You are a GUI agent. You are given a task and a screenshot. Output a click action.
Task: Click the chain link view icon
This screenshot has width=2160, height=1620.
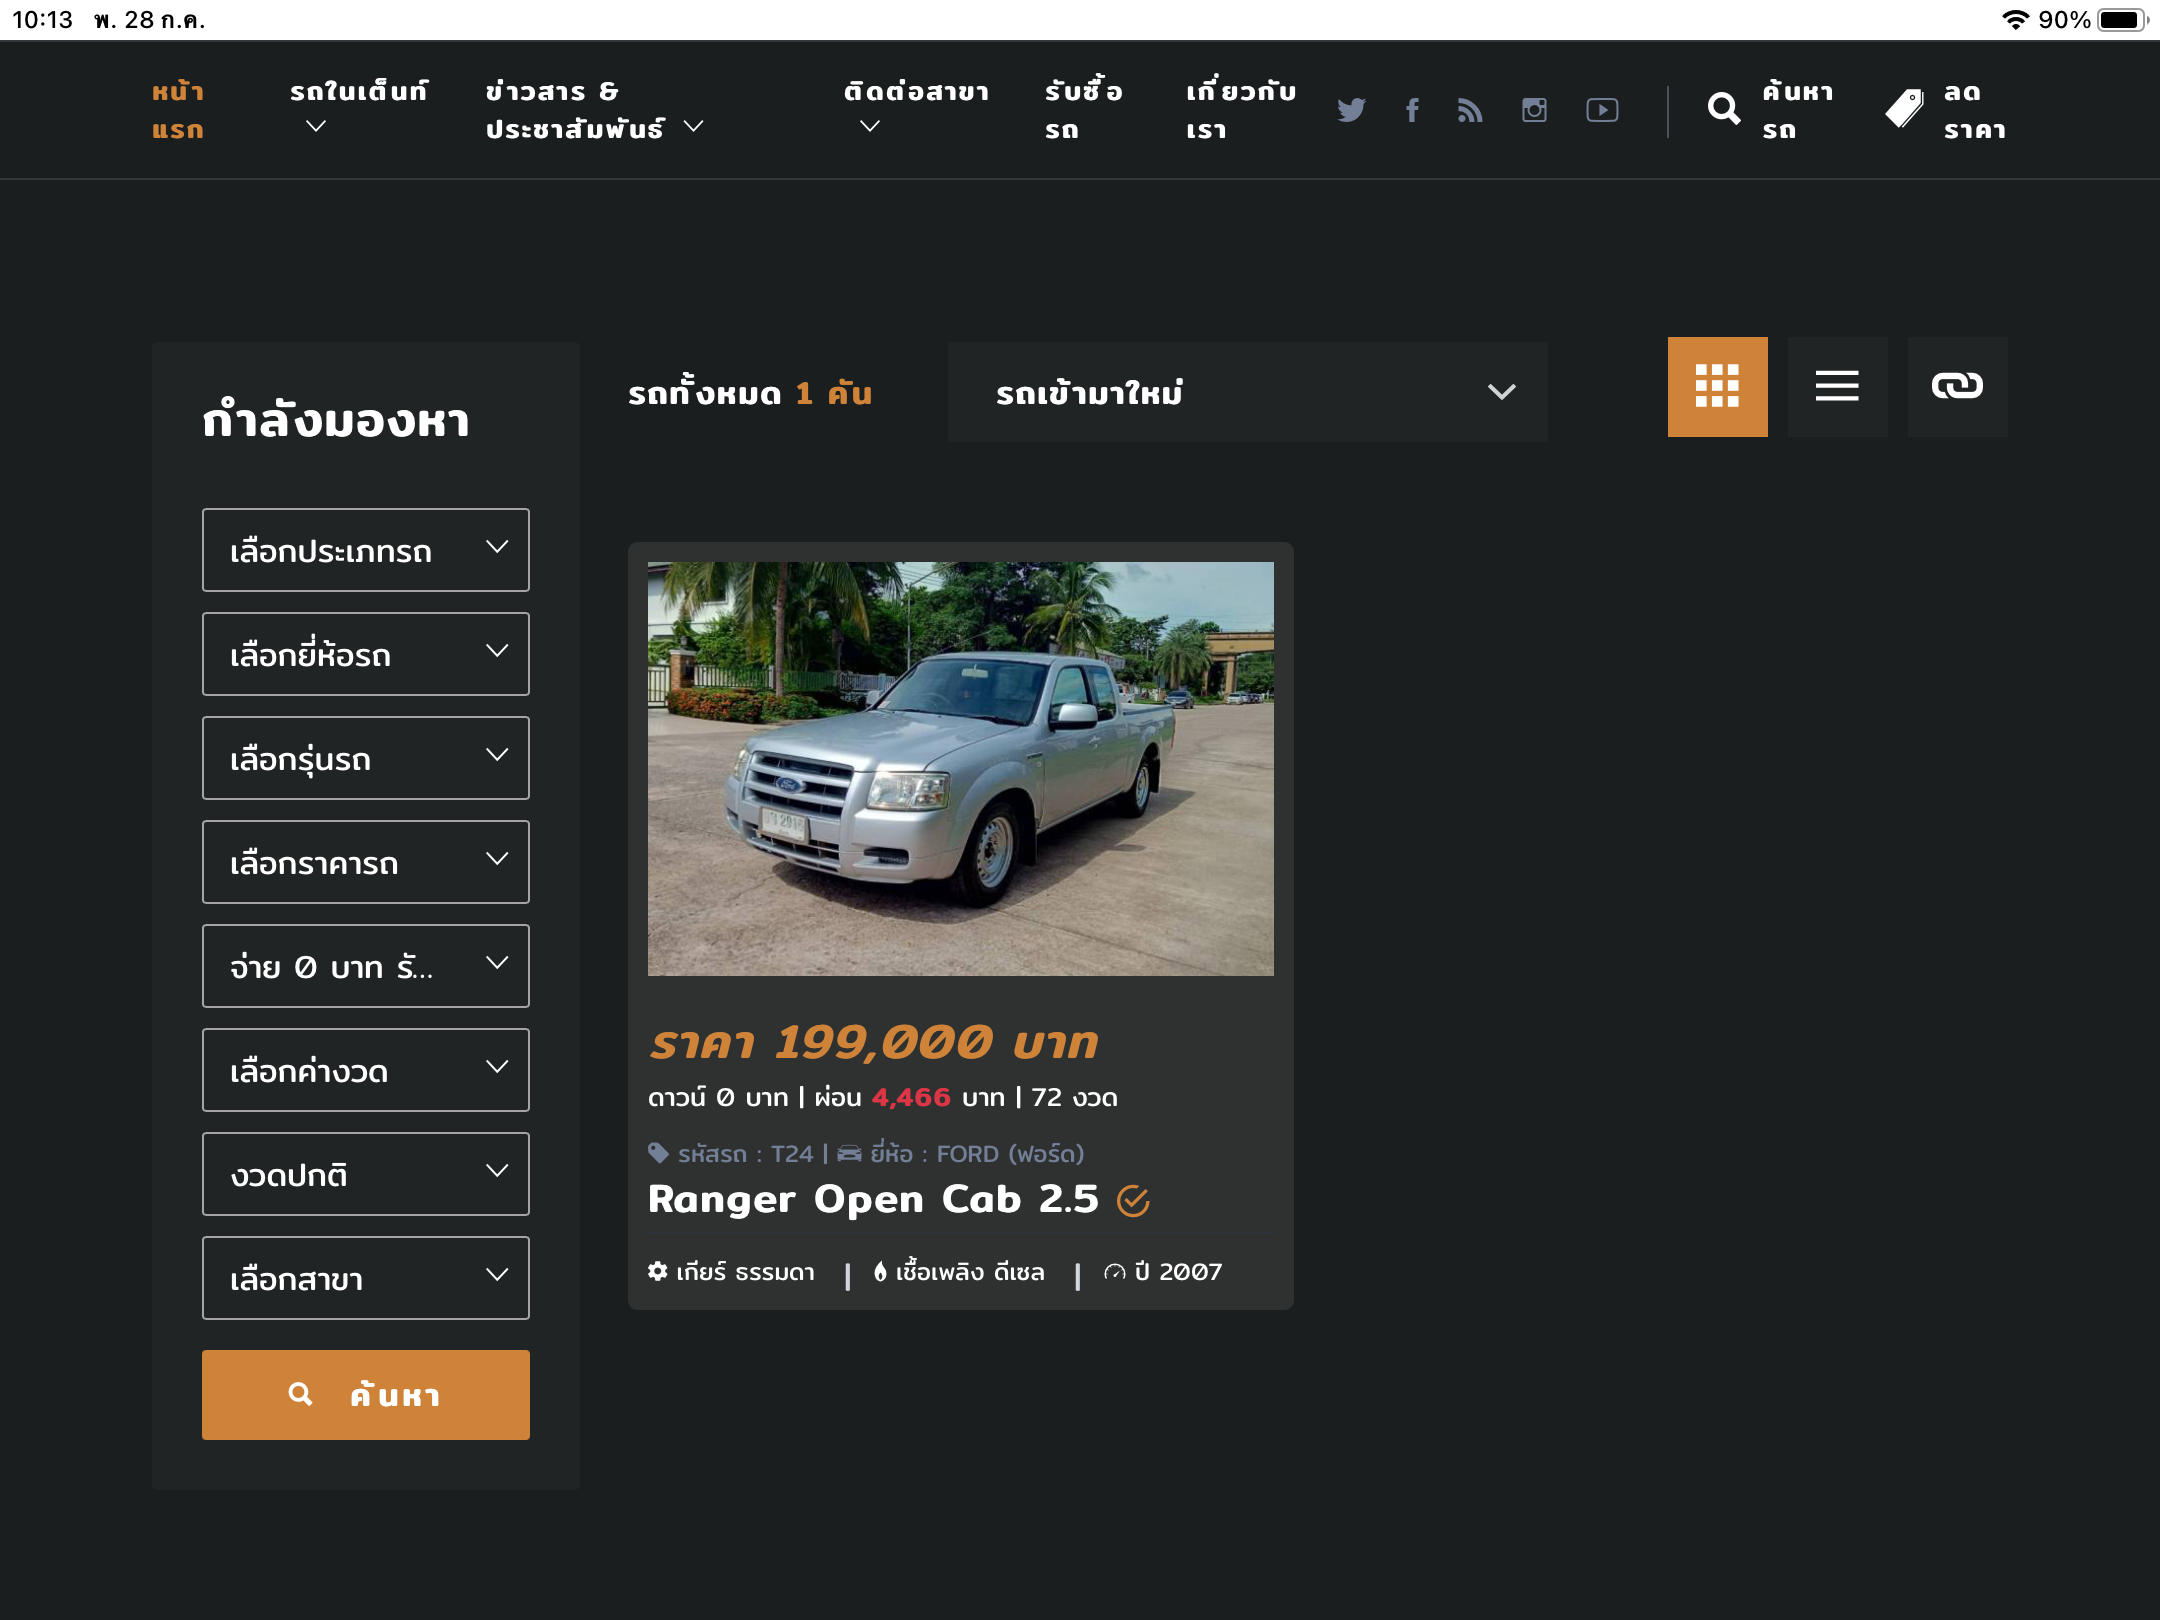[1957, 387]
